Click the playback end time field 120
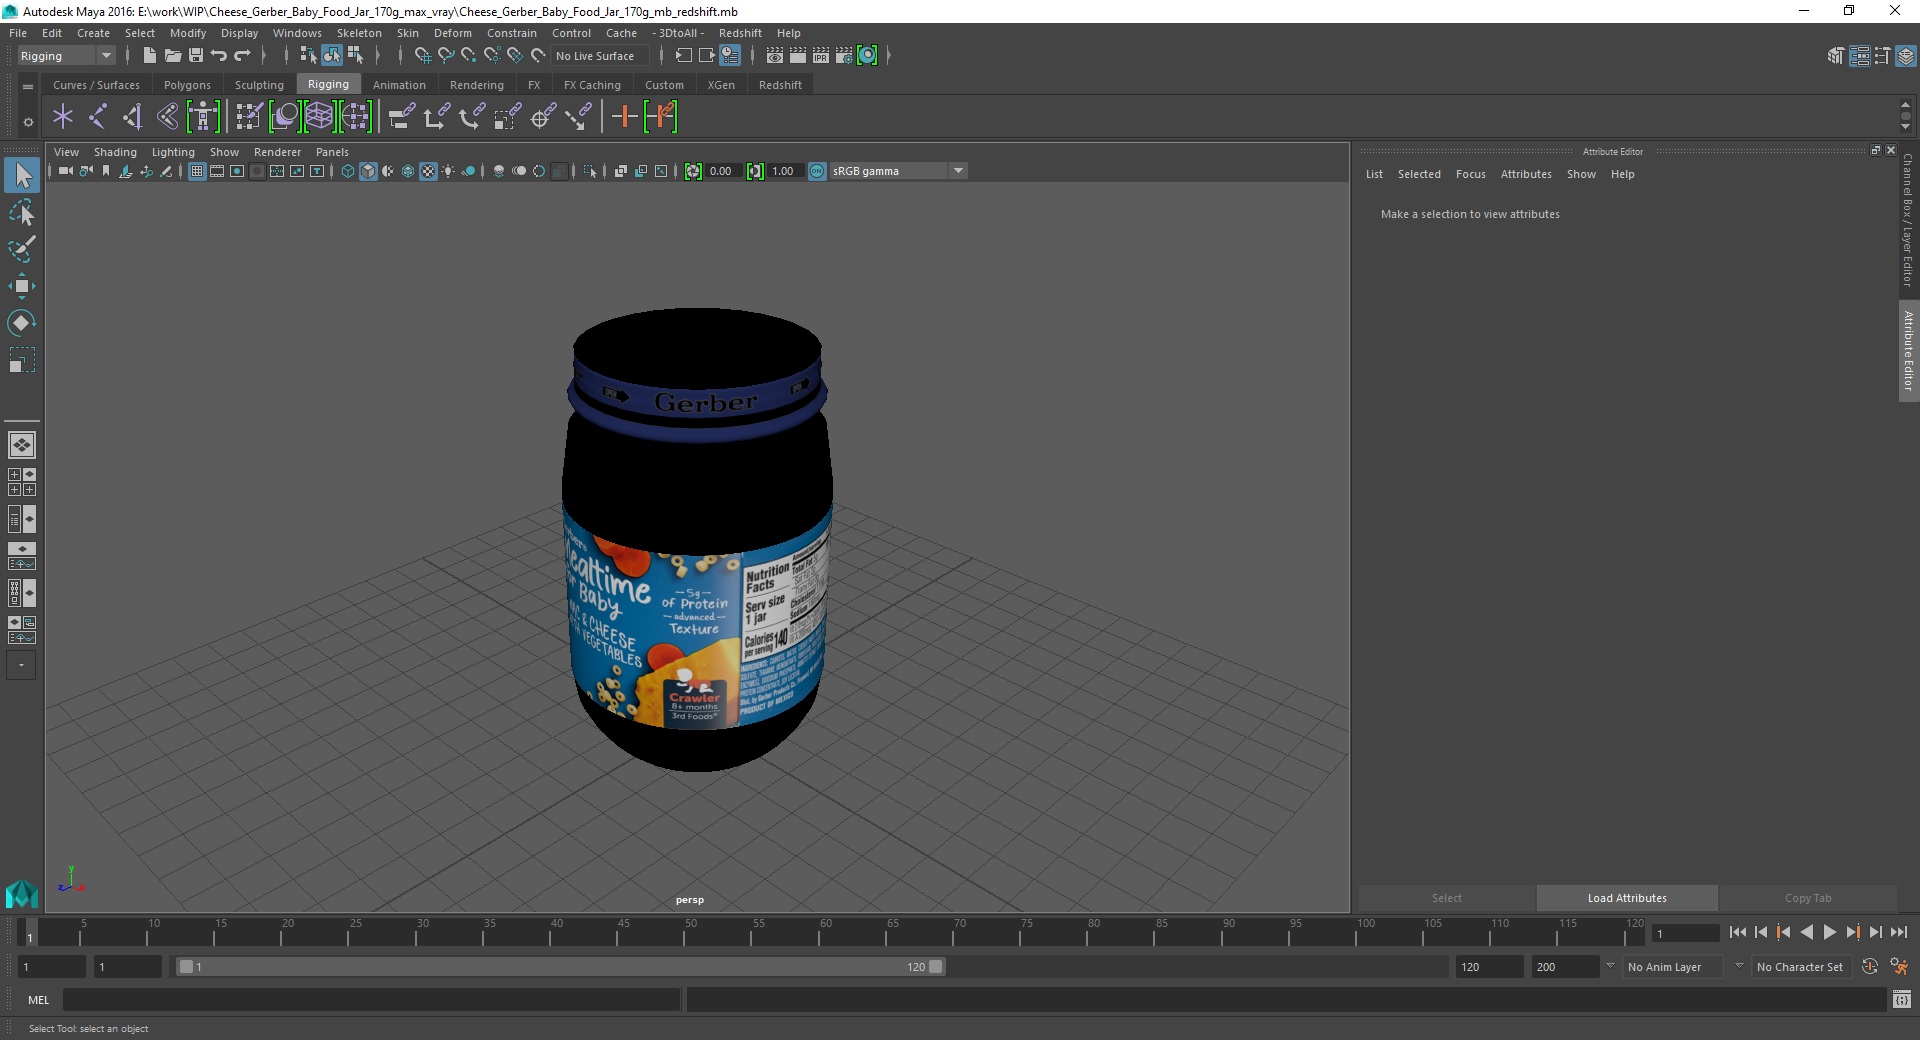 [x=1488, y=967]
